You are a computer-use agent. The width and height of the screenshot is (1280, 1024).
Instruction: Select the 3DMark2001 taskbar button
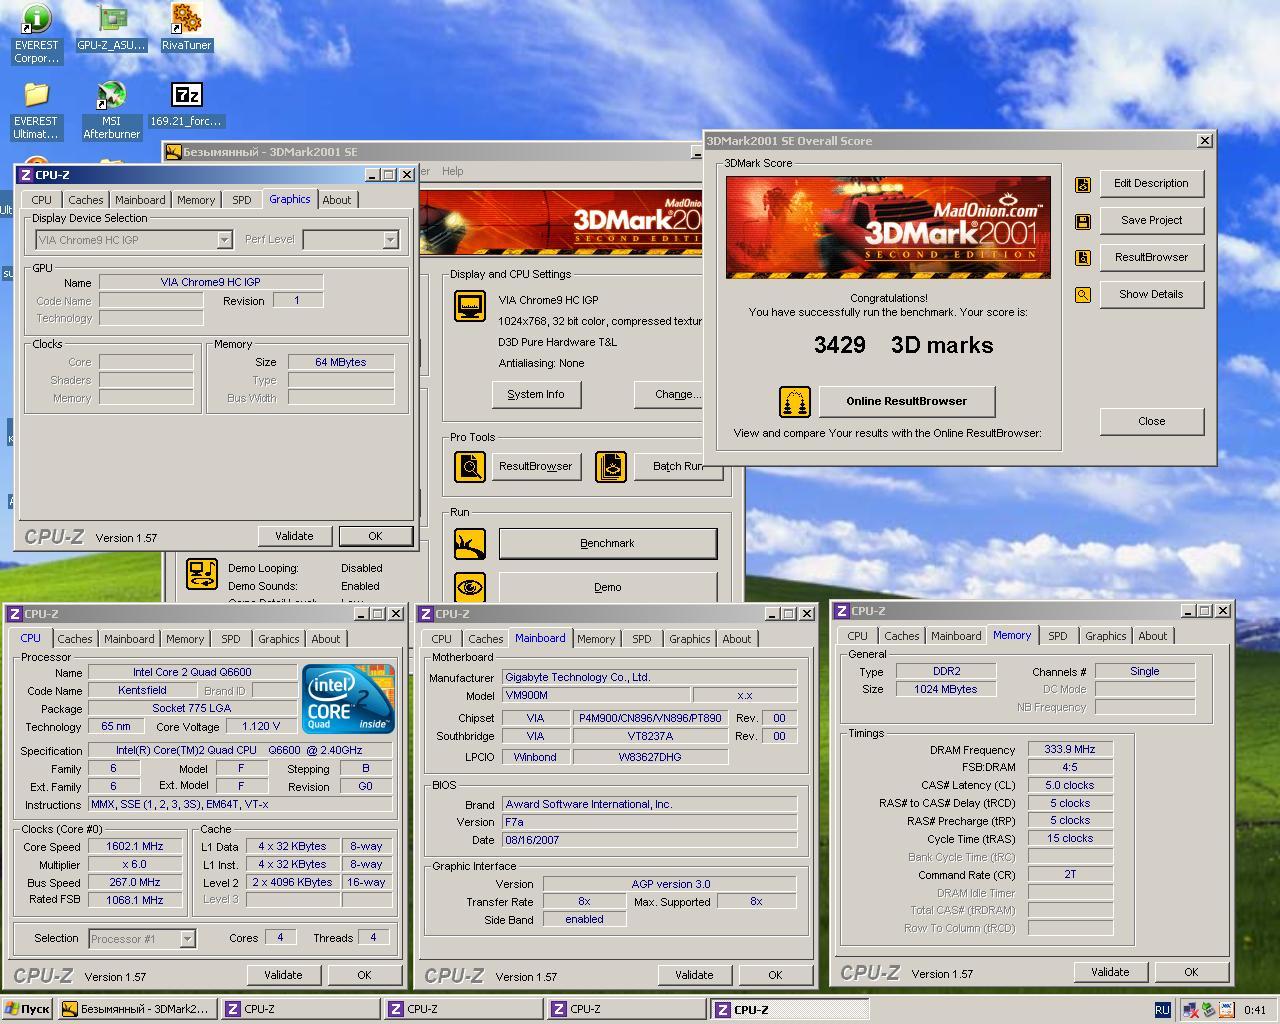click(x=137, y=1010)
